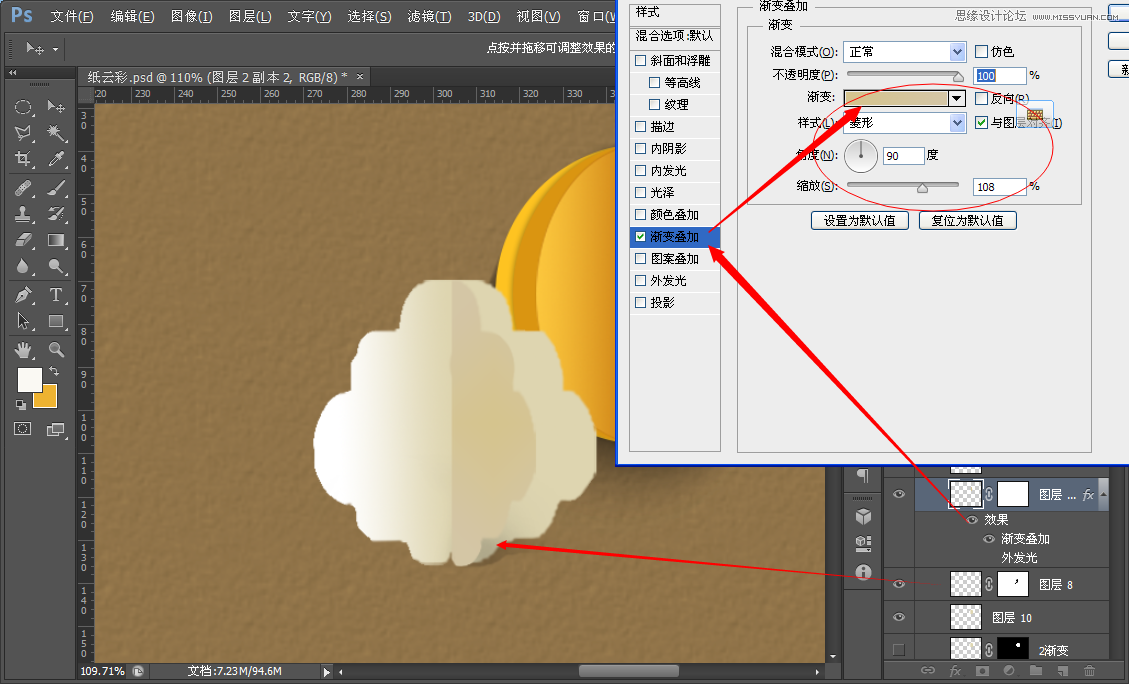Select the Brush tool
Image resolution: width=1129 pixels, height=684 pixels.
pyautogui.click(x=56, y=188)
